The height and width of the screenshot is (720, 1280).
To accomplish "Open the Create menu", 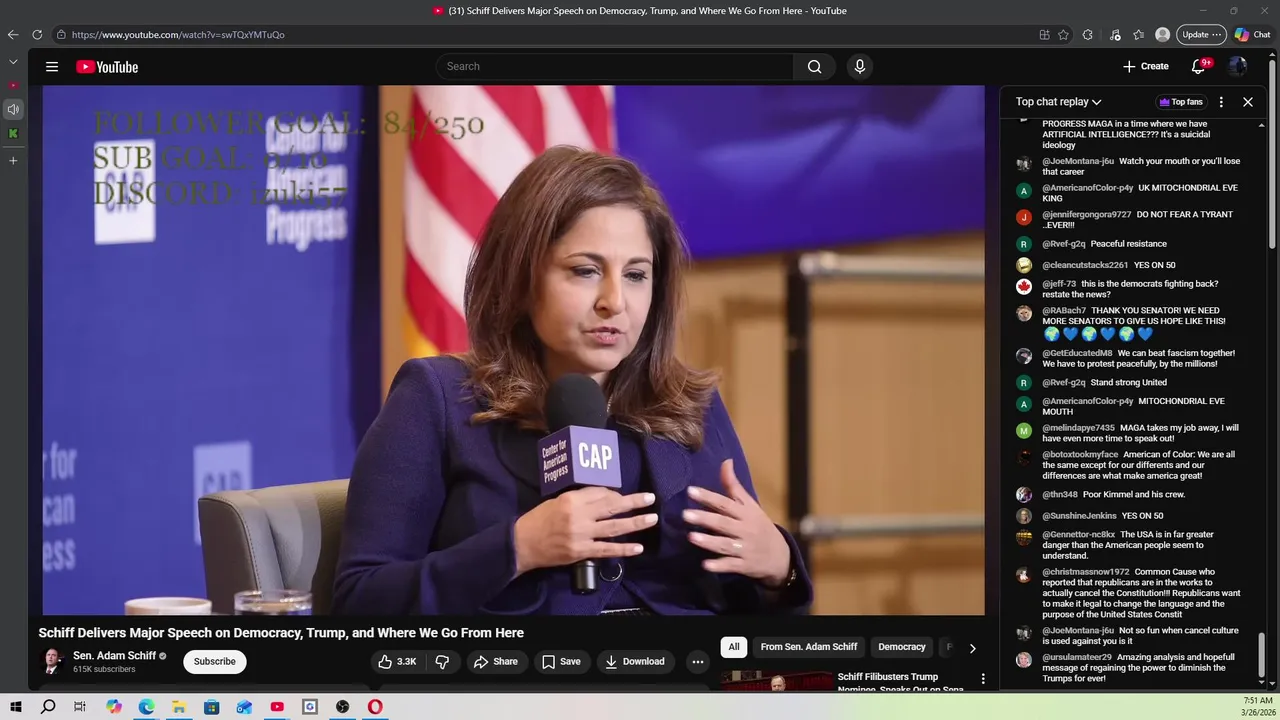I will coord(1146,66).
